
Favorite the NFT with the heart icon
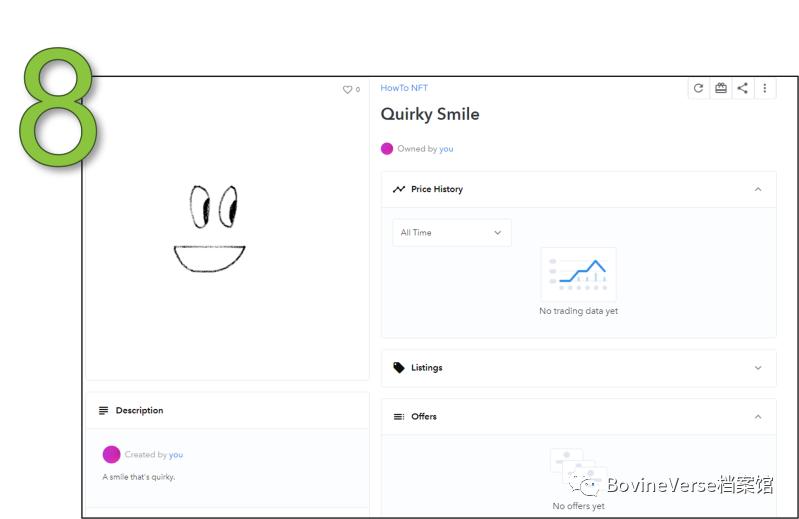347,90
